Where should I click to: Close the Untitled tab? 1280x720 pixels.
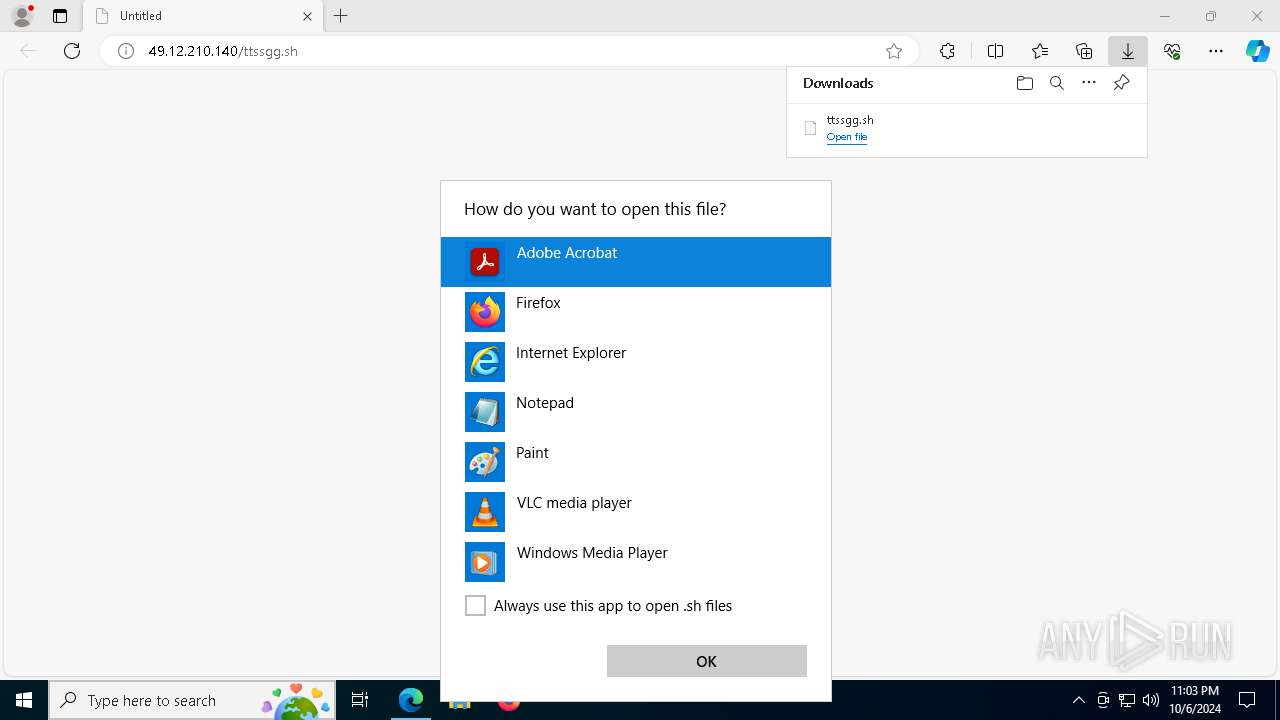pos(307,16)
